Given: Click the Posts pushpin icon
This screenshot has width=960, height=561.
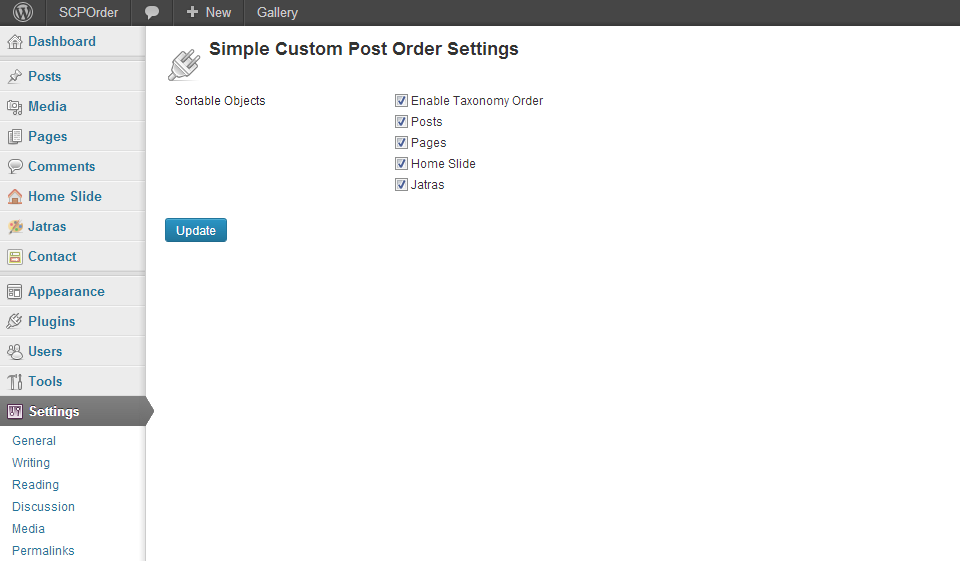Looking at the screenshot, I should tap(15, 77).
